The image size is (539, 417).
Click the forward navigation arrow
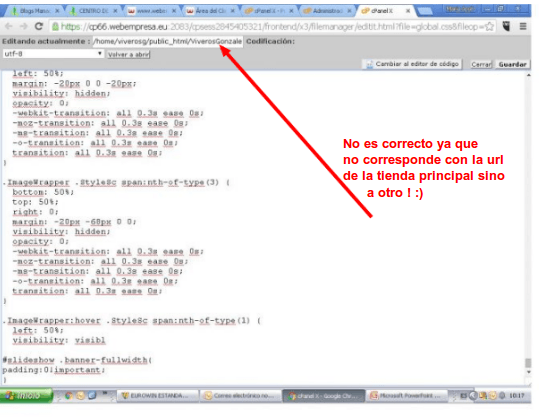(x=24, y=26)
